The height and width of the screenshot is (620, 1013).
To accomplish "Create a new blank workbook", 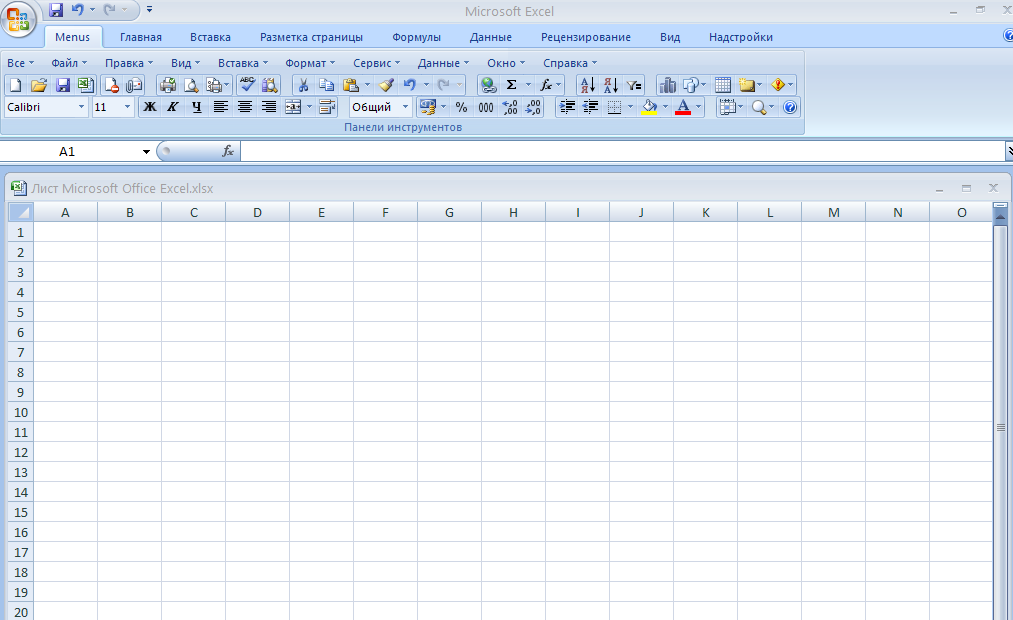I will tap(16, 85).
